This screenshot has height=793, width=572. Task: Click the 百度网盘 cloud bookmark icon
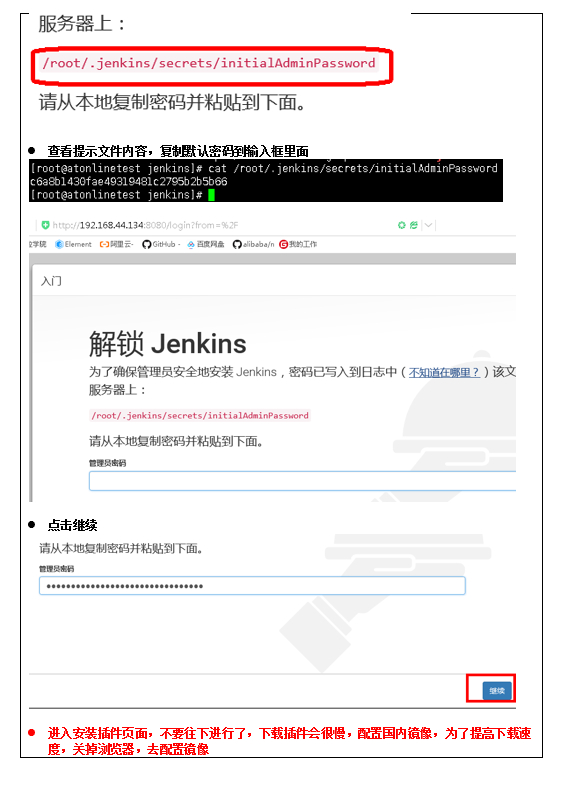pos(191,244)
